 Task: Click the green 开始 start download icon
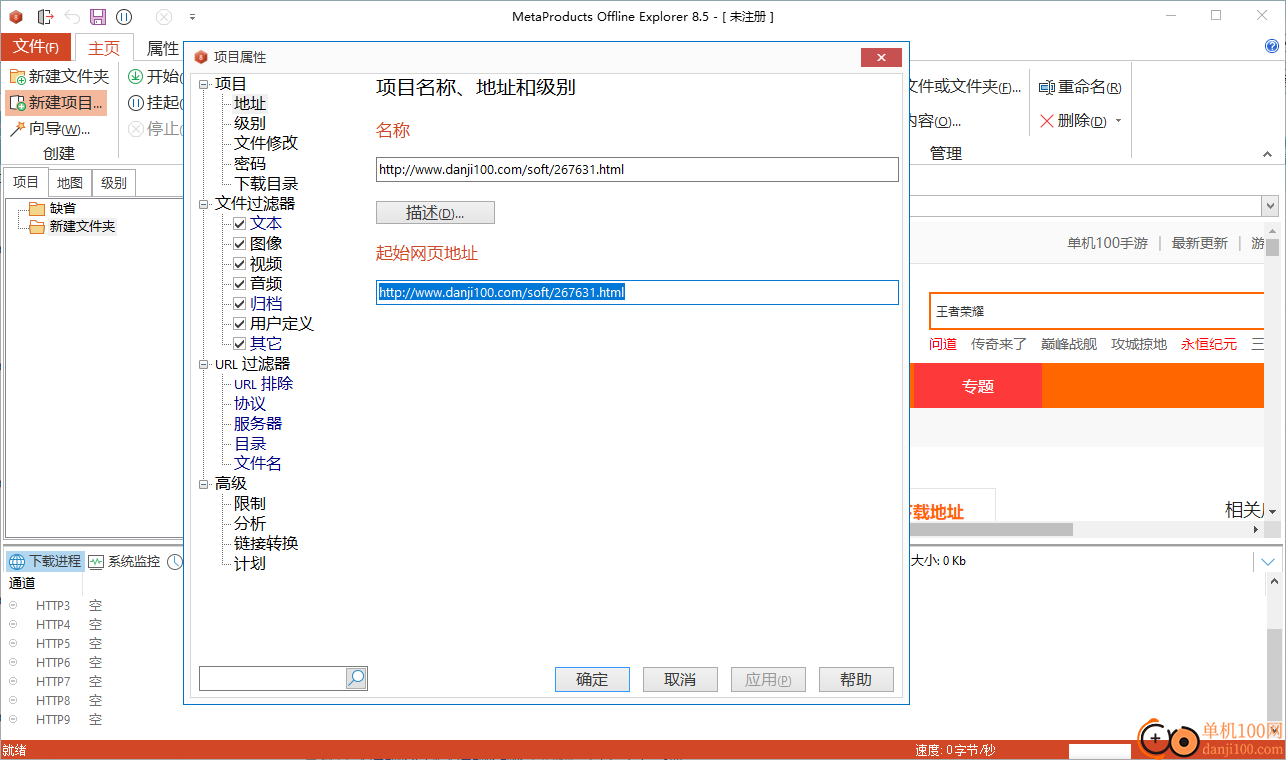point(136,76)
